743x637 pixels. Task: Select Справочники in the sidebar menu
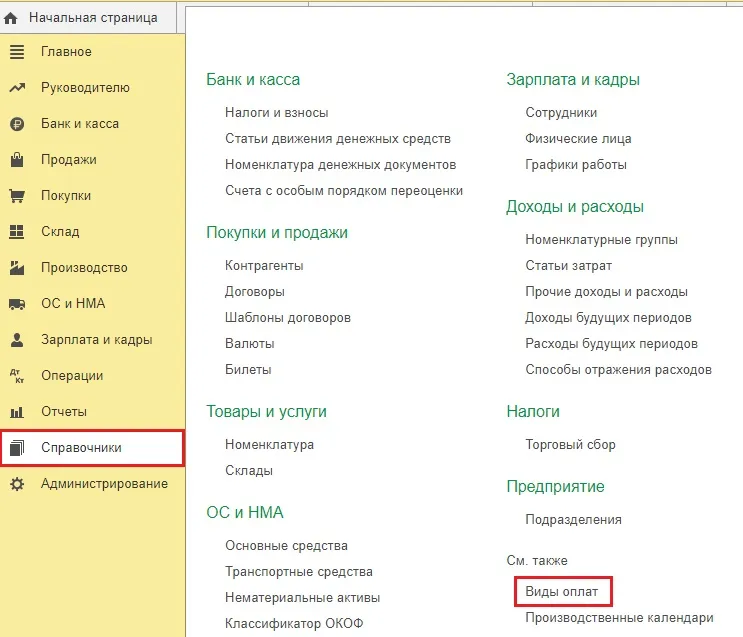click(81, 448)
